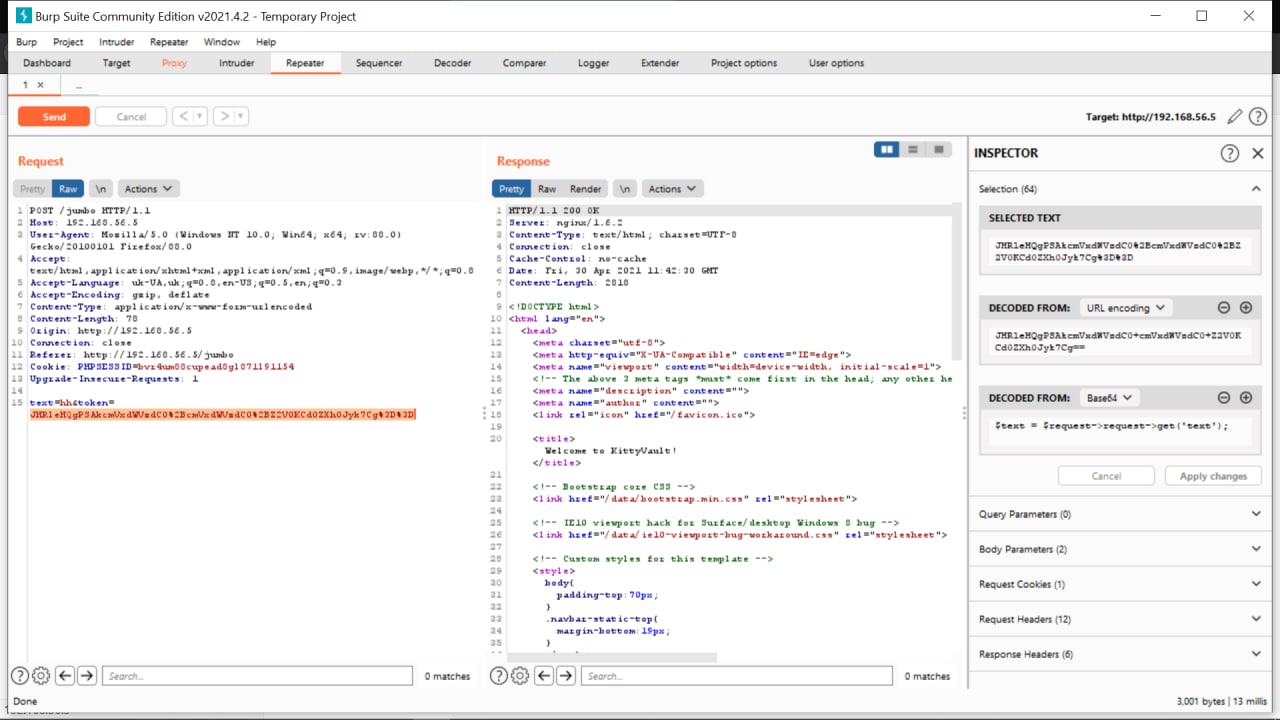Viewport: 1280px width, 720px height.
Task: Toggle newline display in Request pane
Action: (100, 188)
